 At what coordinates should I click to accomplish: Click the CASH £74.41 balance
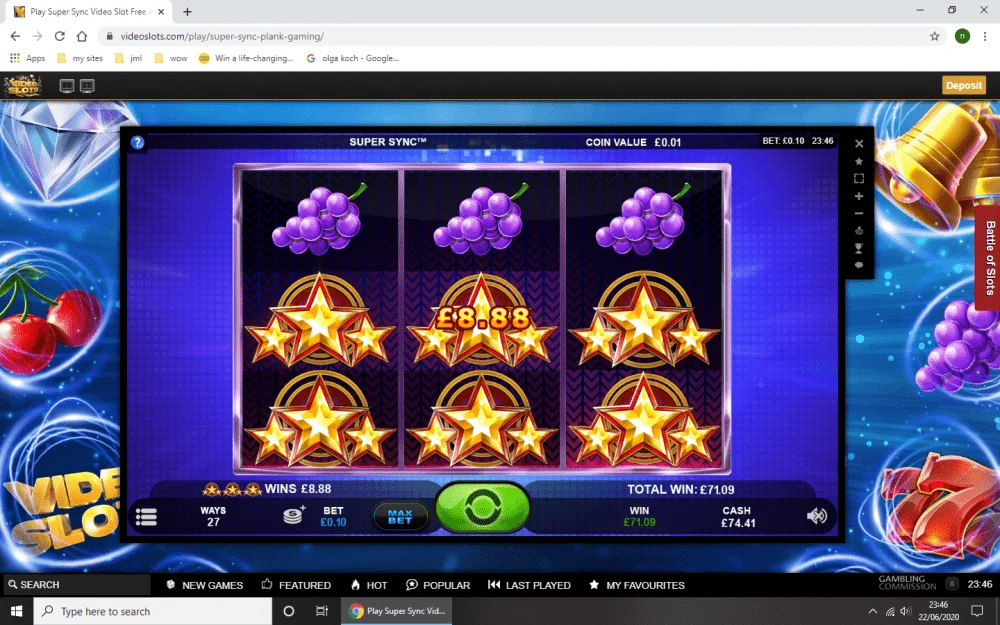[738, 517]
